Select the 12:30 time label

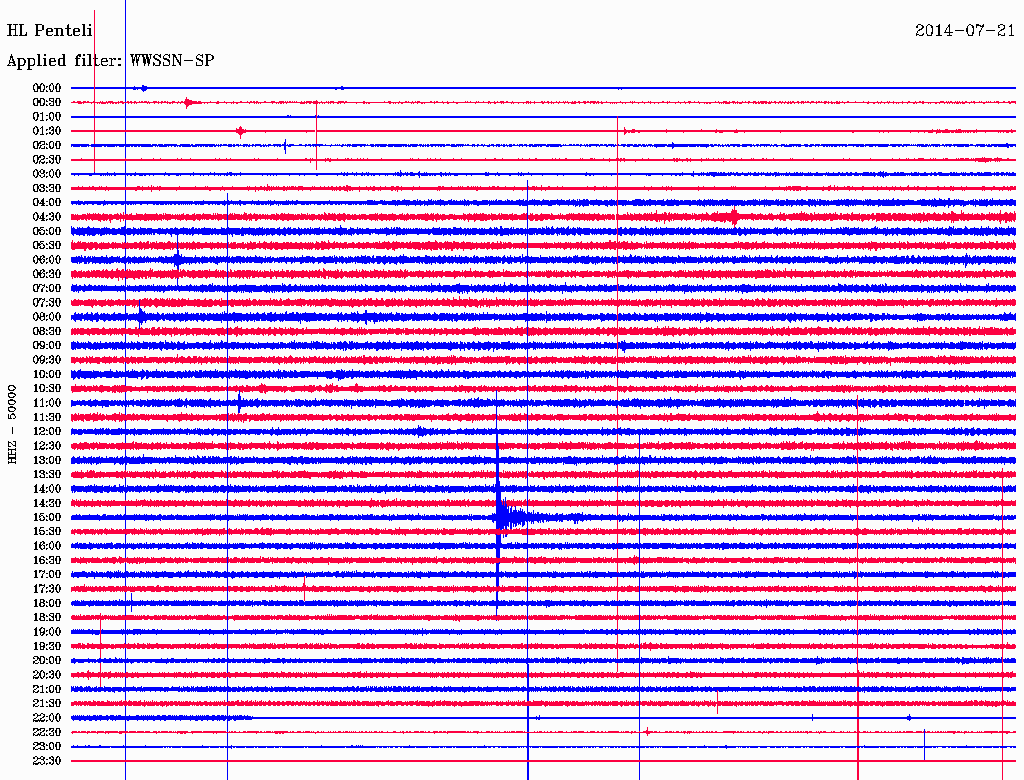(x=46, y=446)
